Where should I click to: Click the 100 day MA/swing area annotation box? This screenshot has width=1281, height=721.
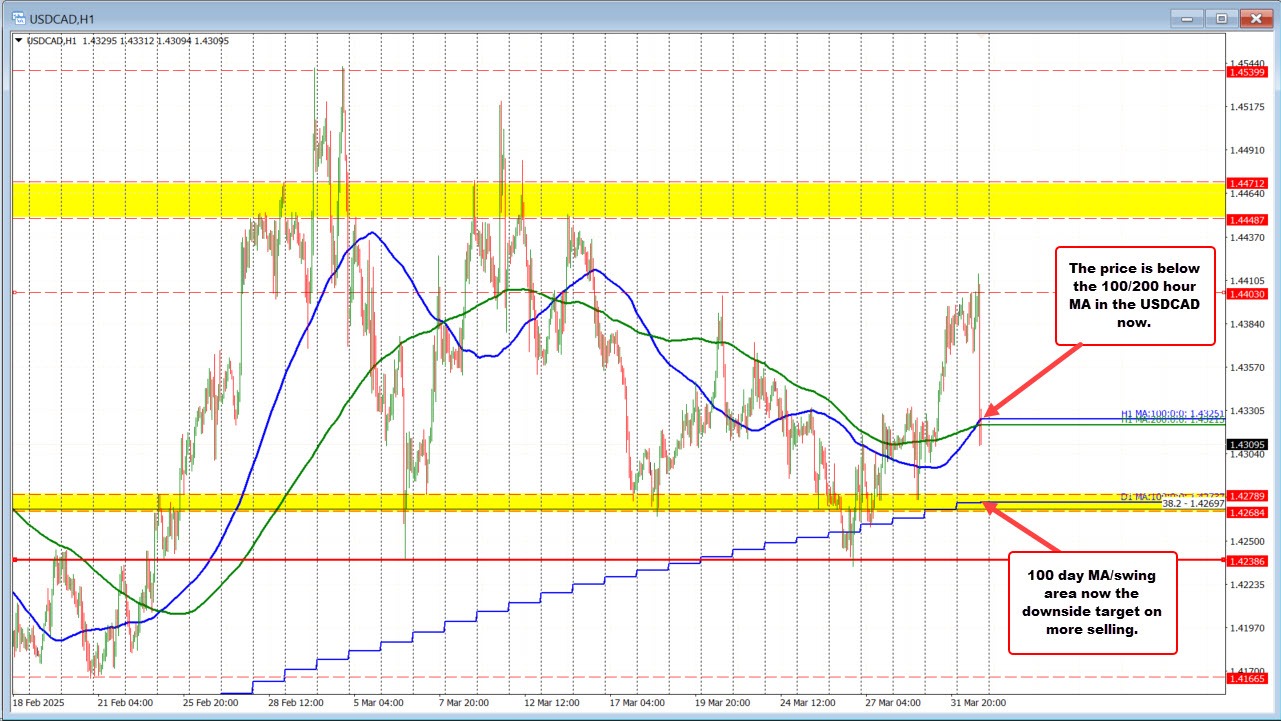pyautogui.click(x=1092, y=601)
